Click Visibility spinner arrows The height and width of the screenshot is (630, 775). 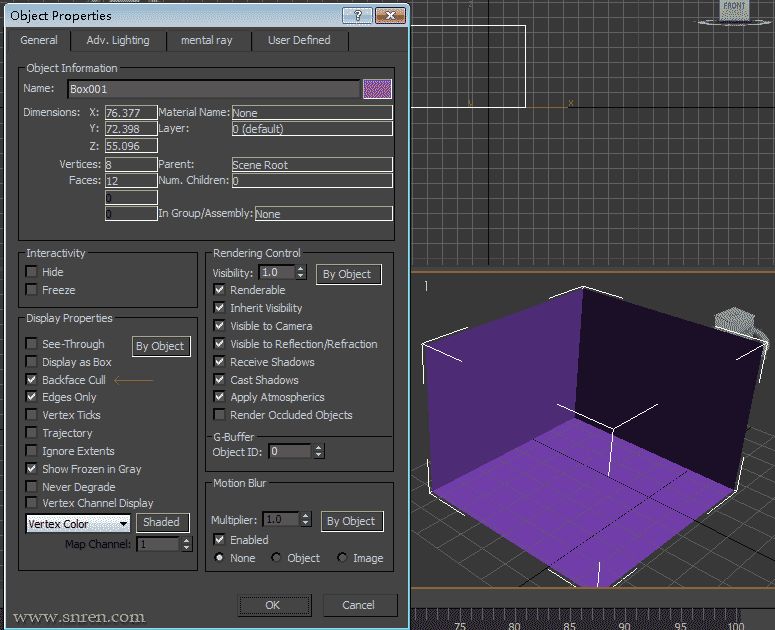(301, 272)
